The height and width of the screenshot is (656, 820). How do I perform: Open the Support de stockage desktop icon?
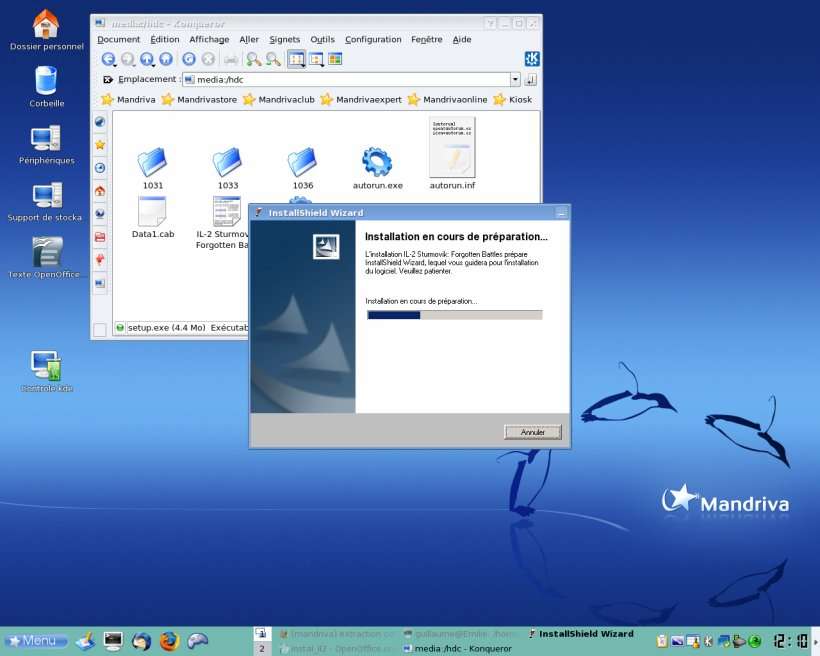point(45,202)
